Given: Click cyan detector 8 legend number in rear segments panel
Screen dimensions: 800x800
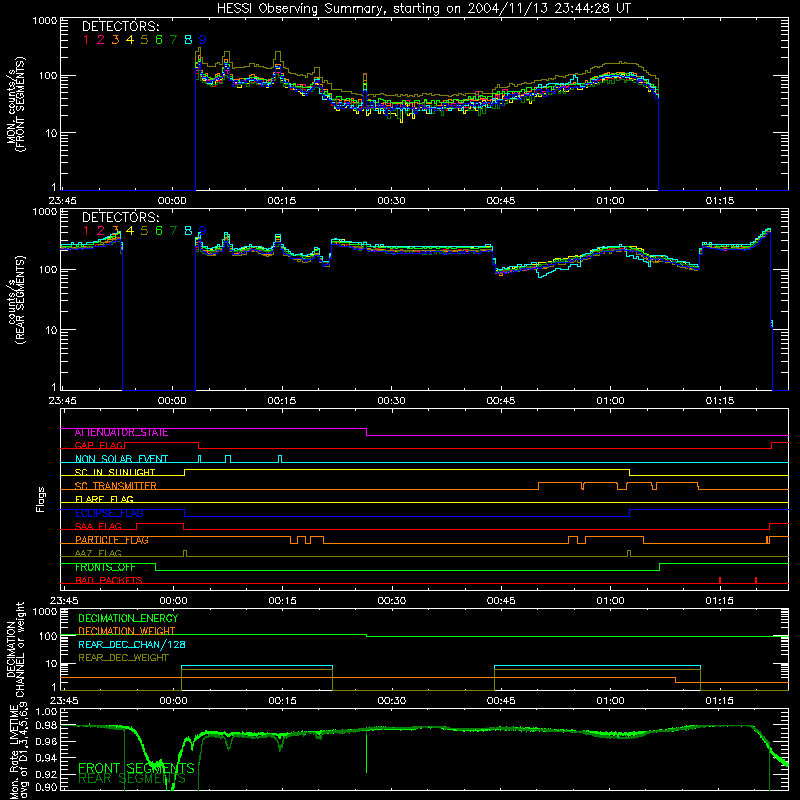Looking at the screenshot, I should click(188, 231).
